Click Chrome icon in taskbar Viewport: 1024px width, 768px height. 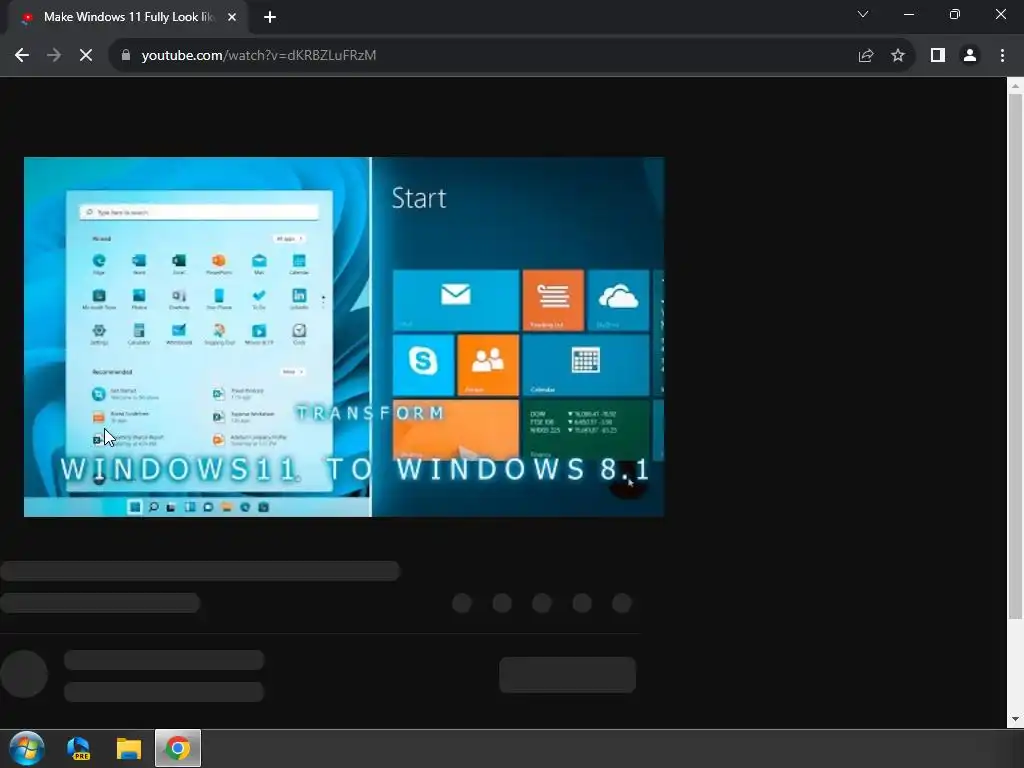point(178,748)
